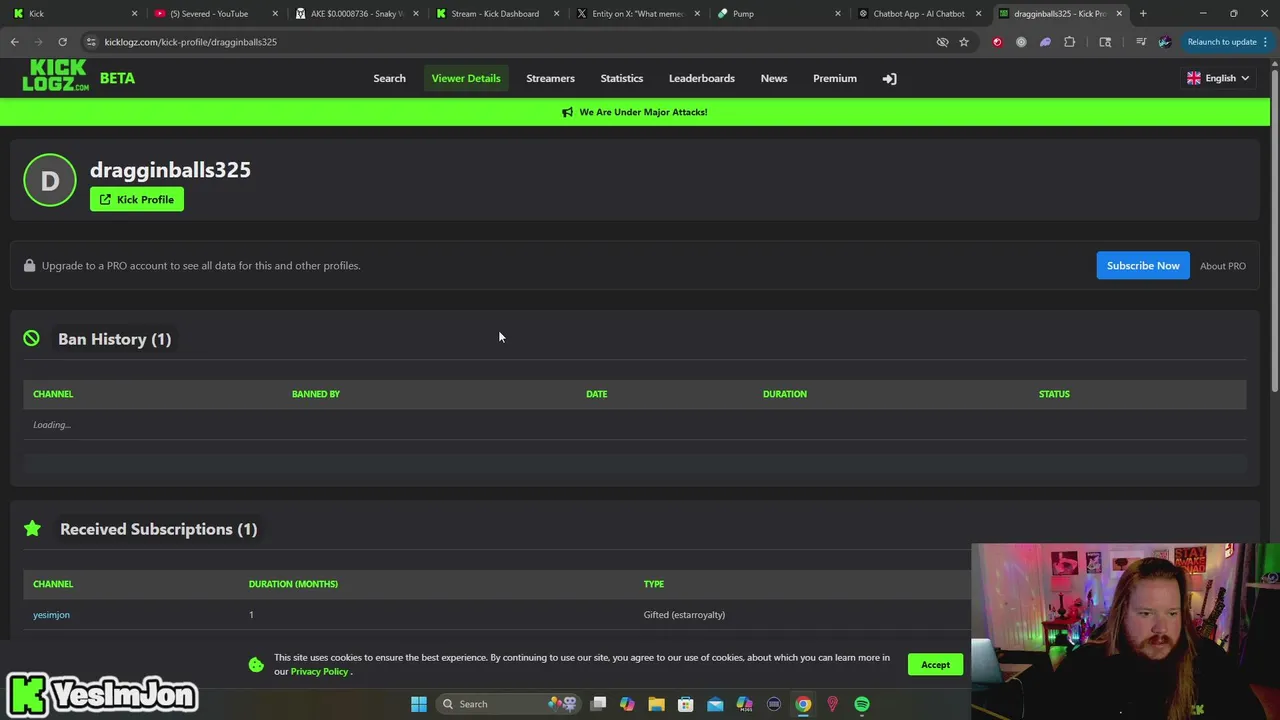
Task: Open the About PRO link
Action: pyautogui.click(x=1222, y=266)
